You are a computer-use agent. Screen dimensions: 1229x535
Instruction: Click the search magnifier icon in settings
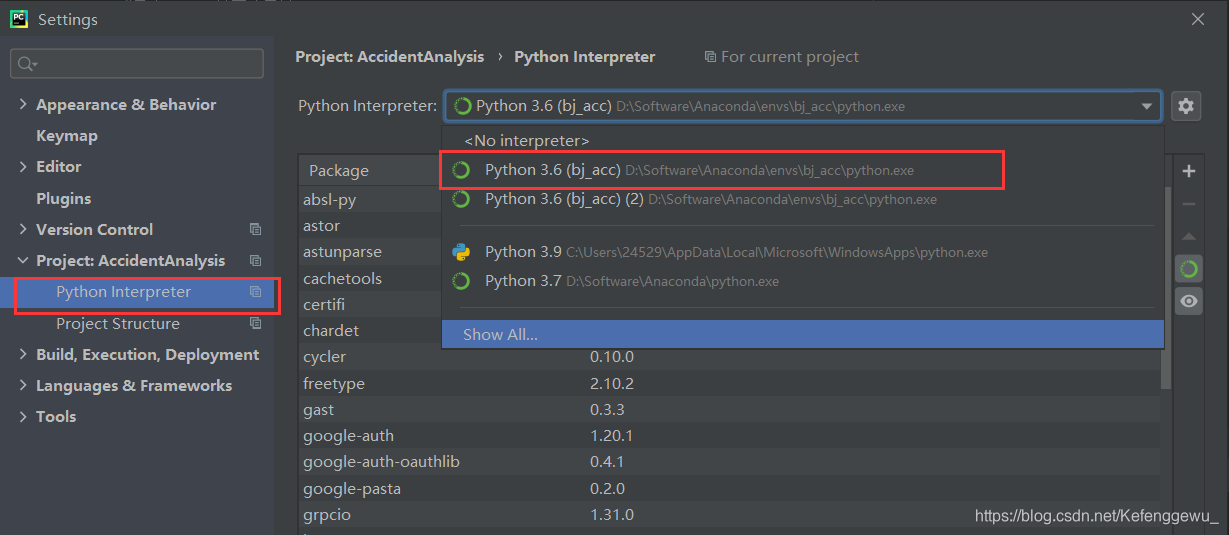[x=27, y=64]
